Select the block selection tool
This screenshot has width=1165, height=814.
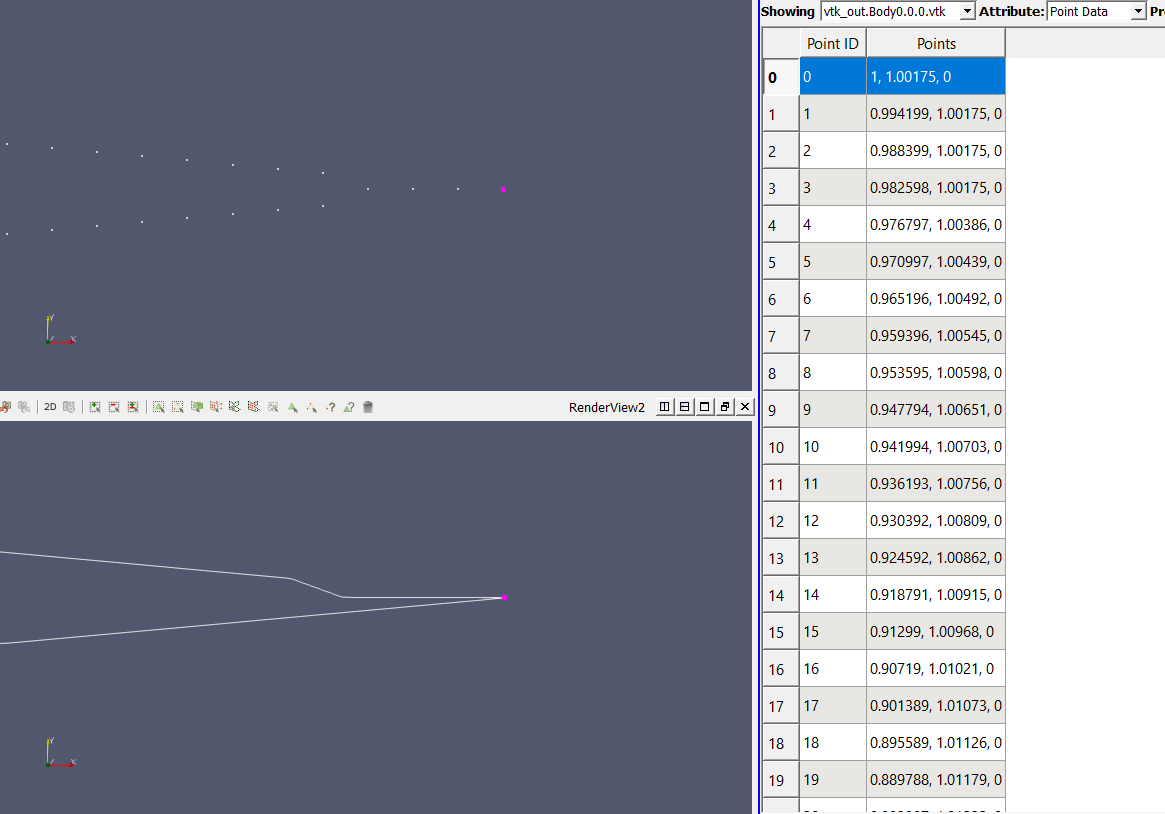[x=272, y=407]
